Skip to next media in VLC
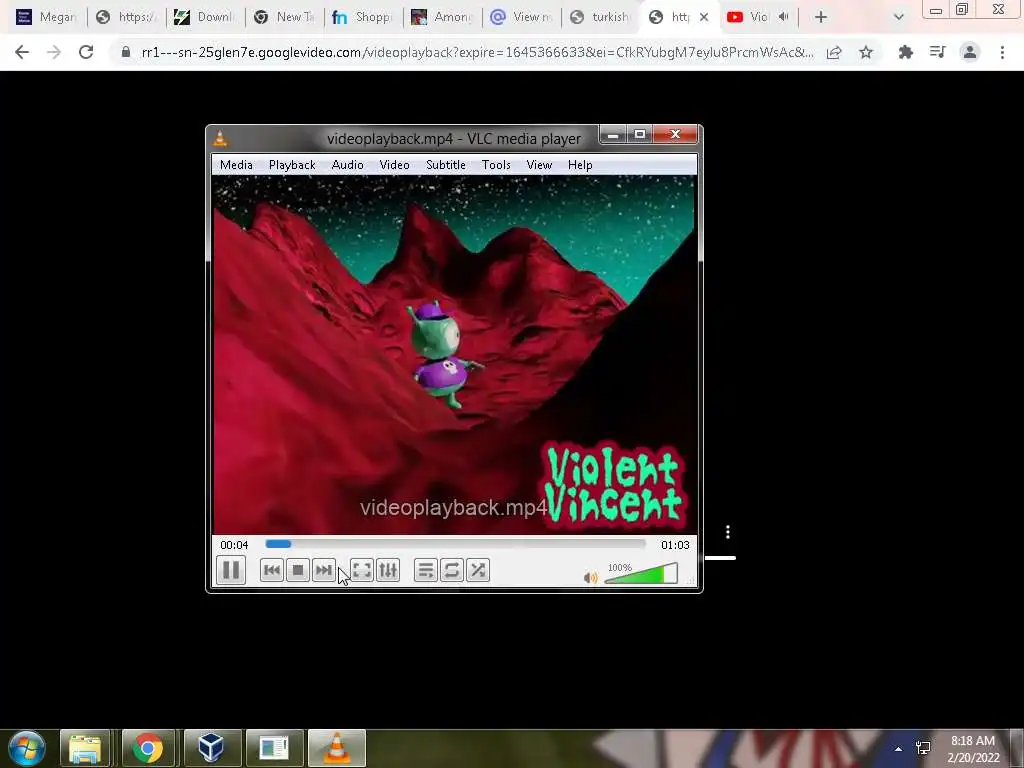Image resolution: width=1024 pixels, height=768 pixels. (324, 571)
